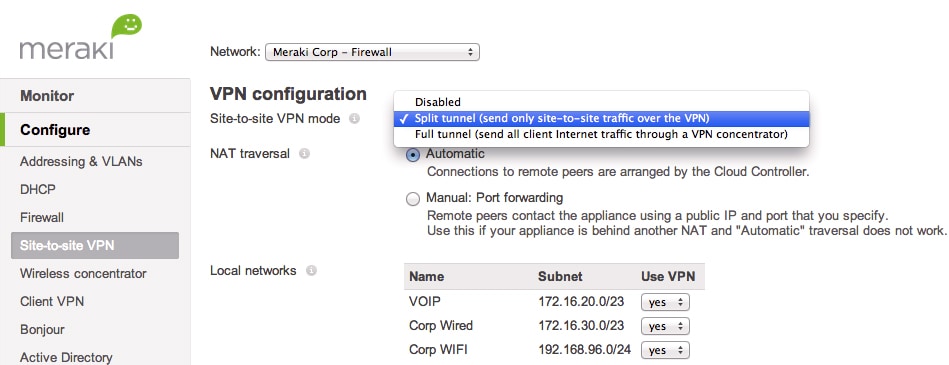Screen dimensions: 949x365
Task: Choose Full tunnel VPN mode option
Action: click(601, 134)
